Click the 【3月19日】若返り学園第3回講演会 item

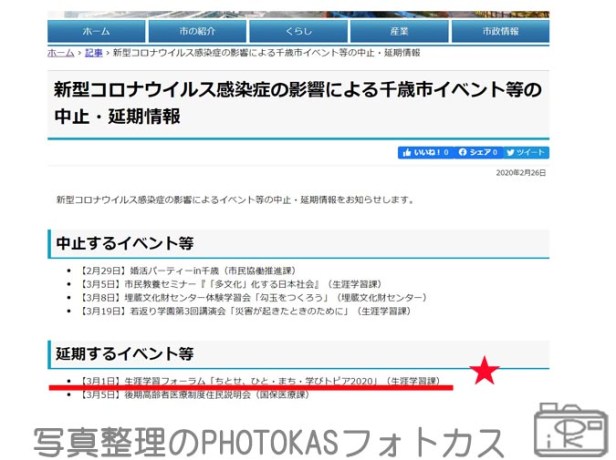tap(245, 311)
